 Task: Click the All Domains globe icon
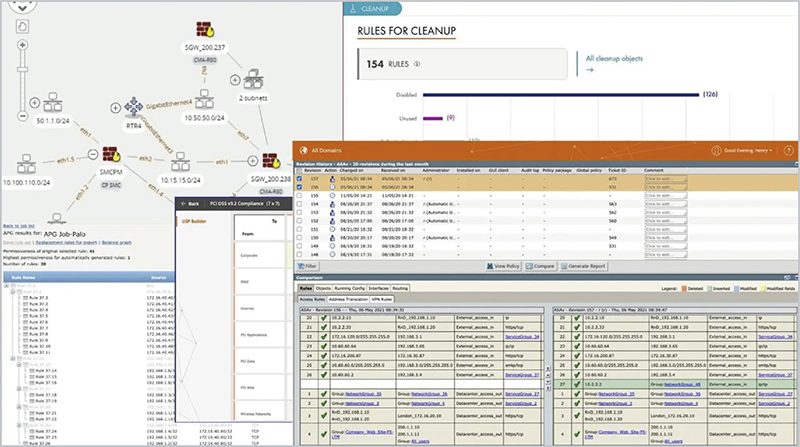(301, 151)
